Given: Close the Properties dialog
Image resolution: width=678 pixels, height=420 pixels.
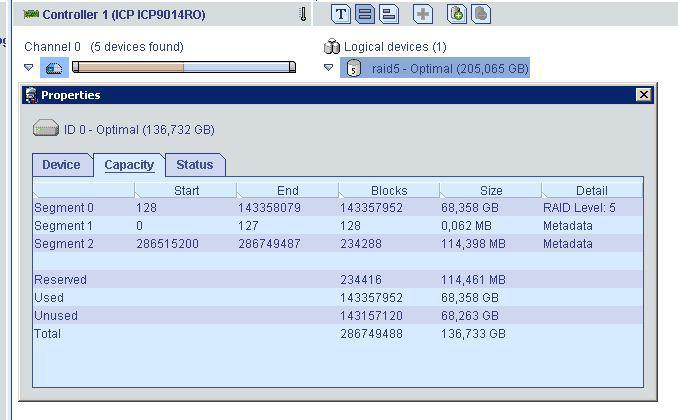Looking at the screenshot, I should coord(643,95).
